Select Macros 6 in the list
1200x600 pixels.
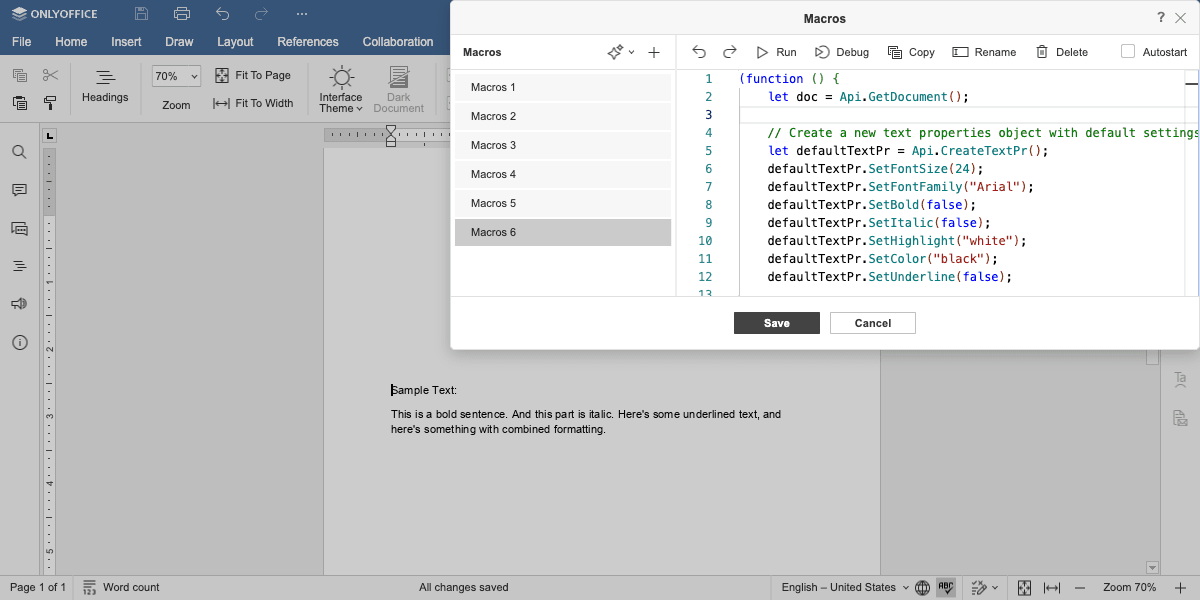[563, 232]
